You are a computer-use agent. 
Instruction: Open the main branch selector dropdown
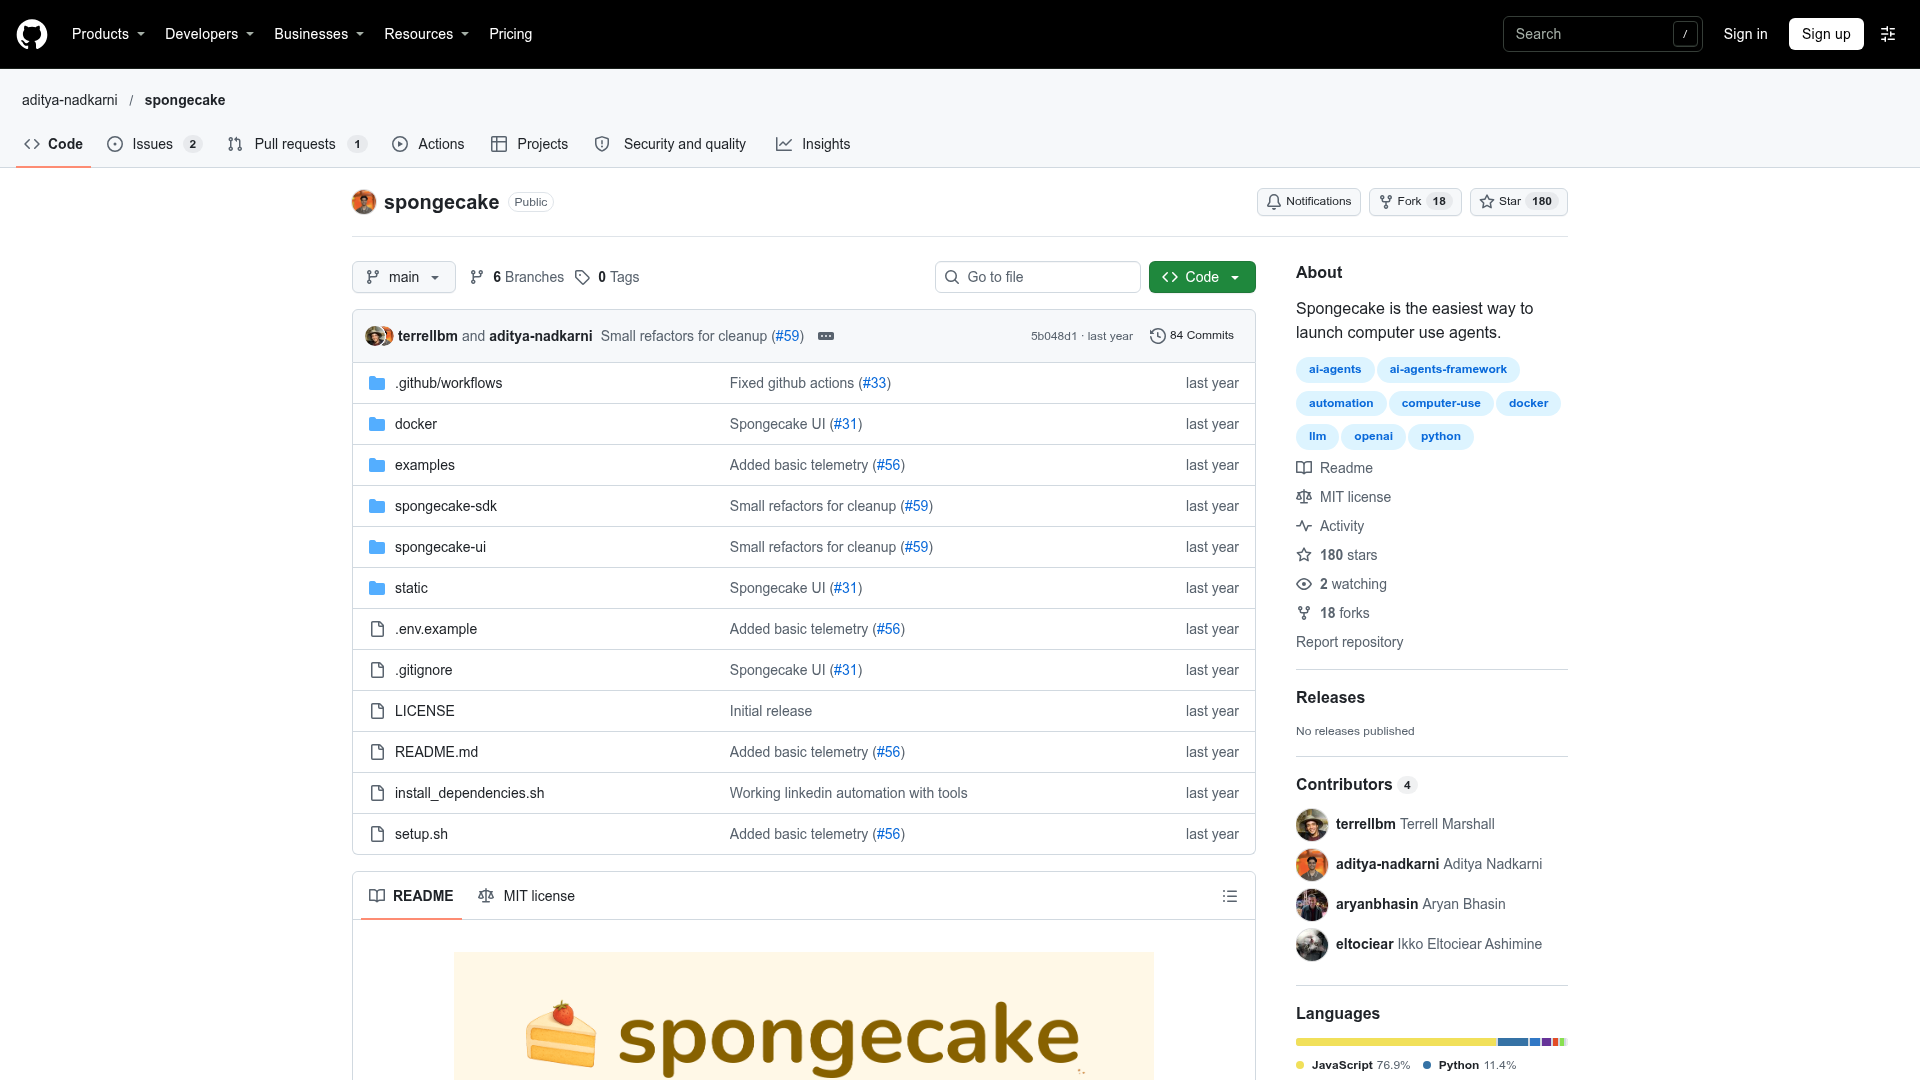(404, 277)
